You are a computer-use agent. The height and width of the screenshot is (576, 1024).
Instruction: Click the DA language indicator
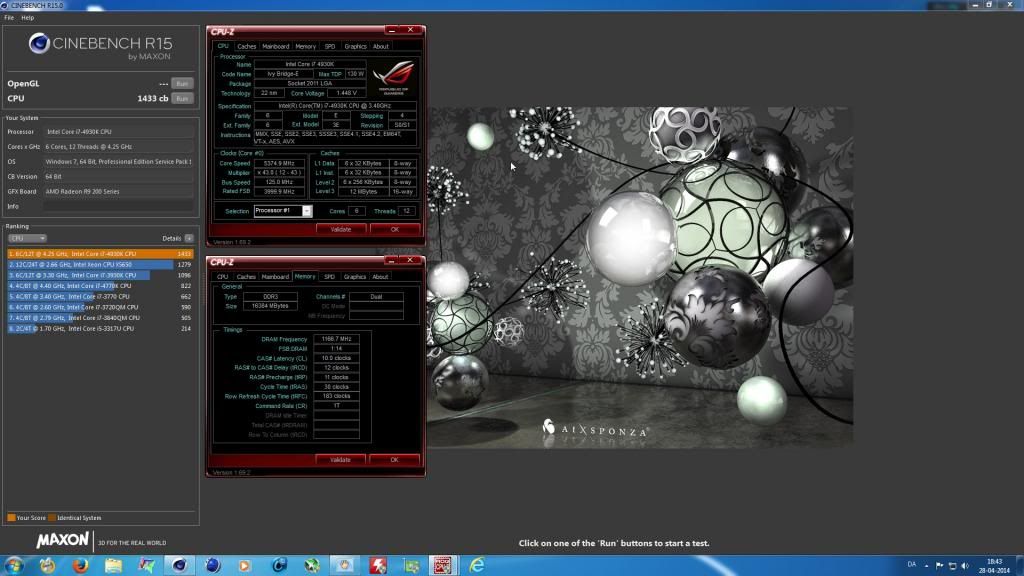click(x=912, y=564)
